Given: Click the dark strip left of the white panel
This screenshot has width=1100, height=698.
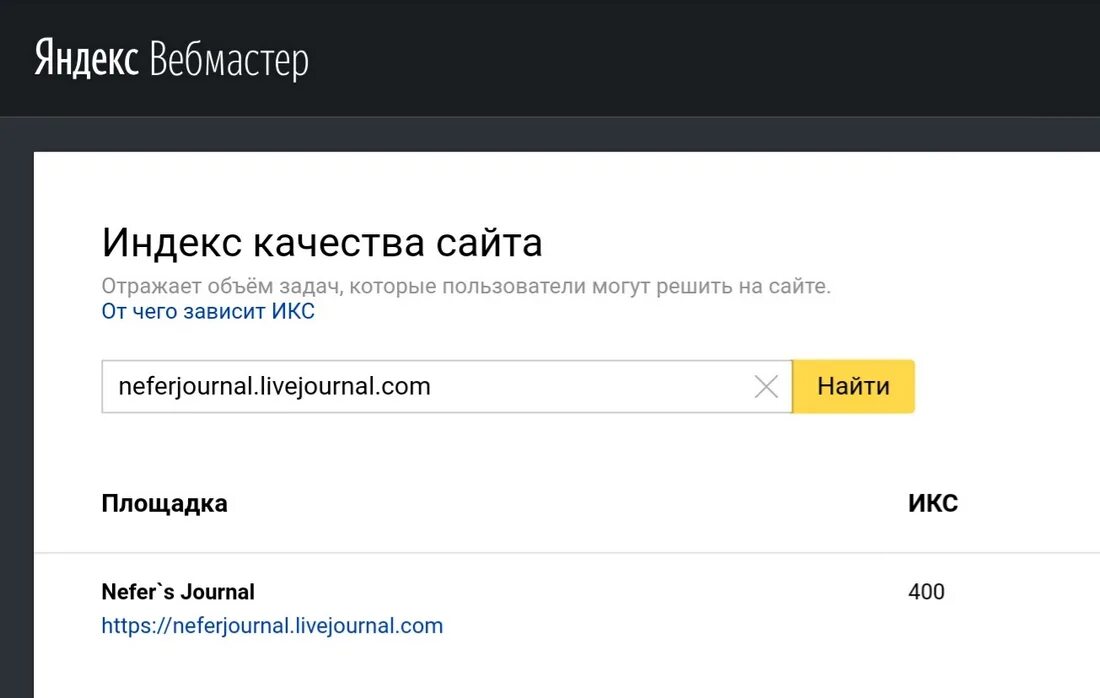Looking at the screenshot, I should pos(16,420).
